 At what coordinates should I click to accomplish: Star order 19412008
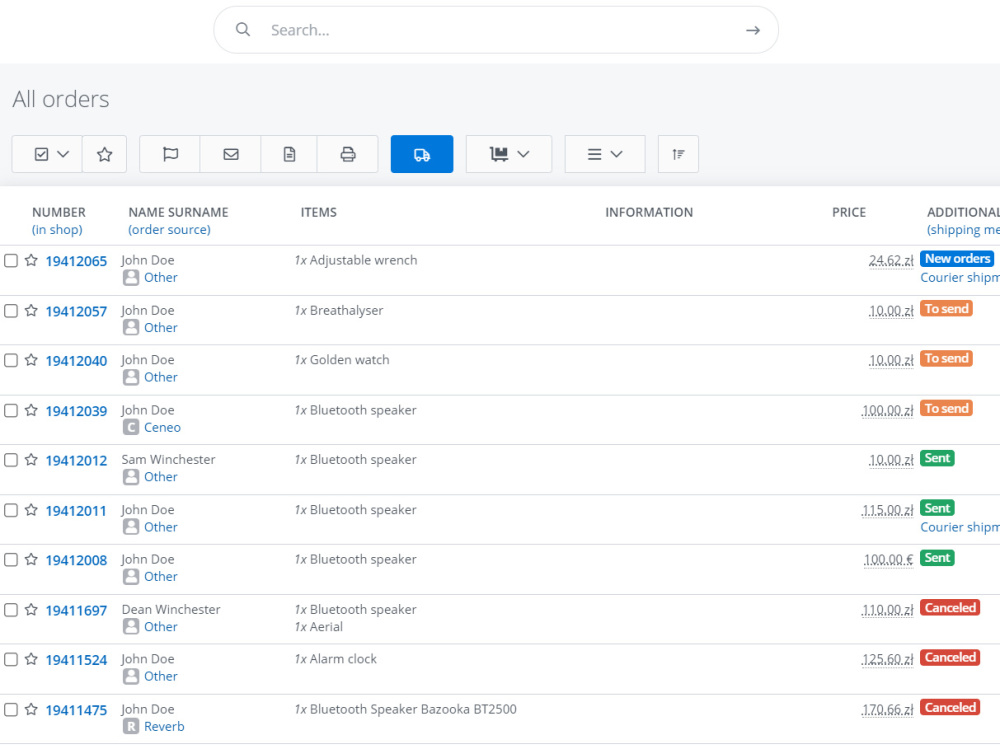(x=31, y=560)
